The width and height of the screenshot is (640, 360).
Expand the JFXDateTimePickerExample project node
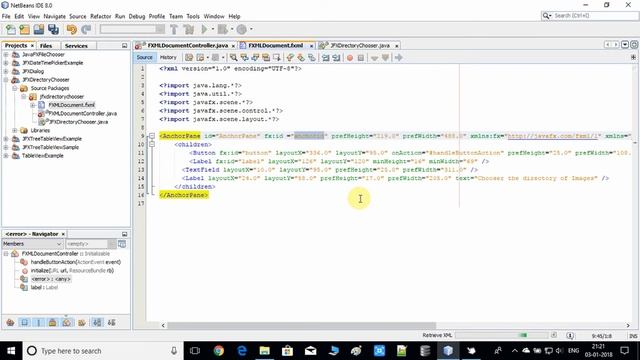pyautogui.click(x=6, y=63)
